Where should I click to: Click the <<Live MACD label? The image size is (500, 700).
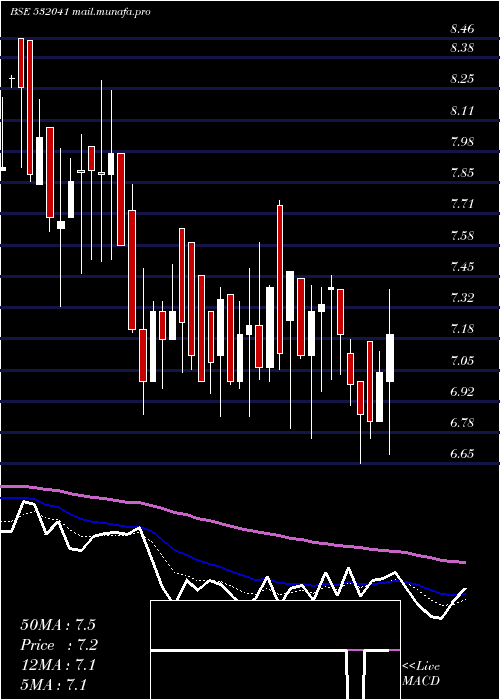(421, 673)
